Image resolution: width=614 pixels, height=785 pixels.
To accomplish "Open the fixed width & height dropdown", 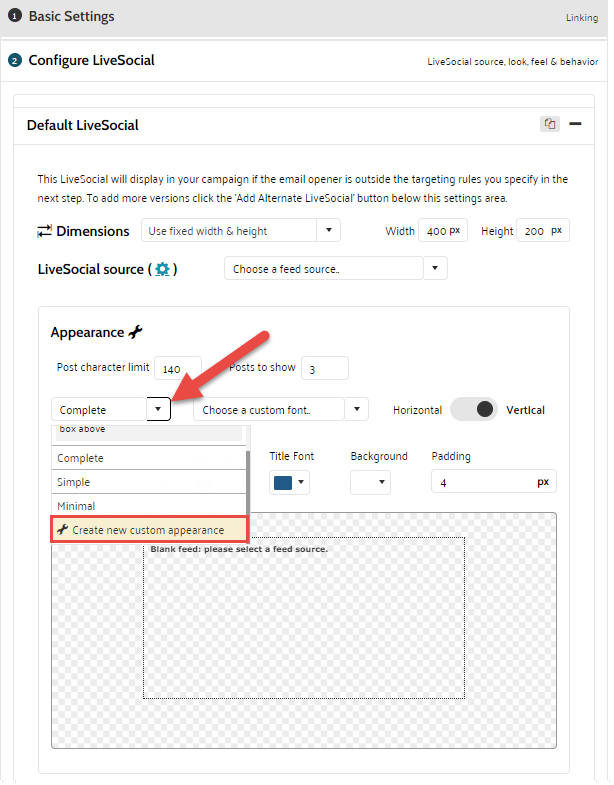I will [240, 231].
